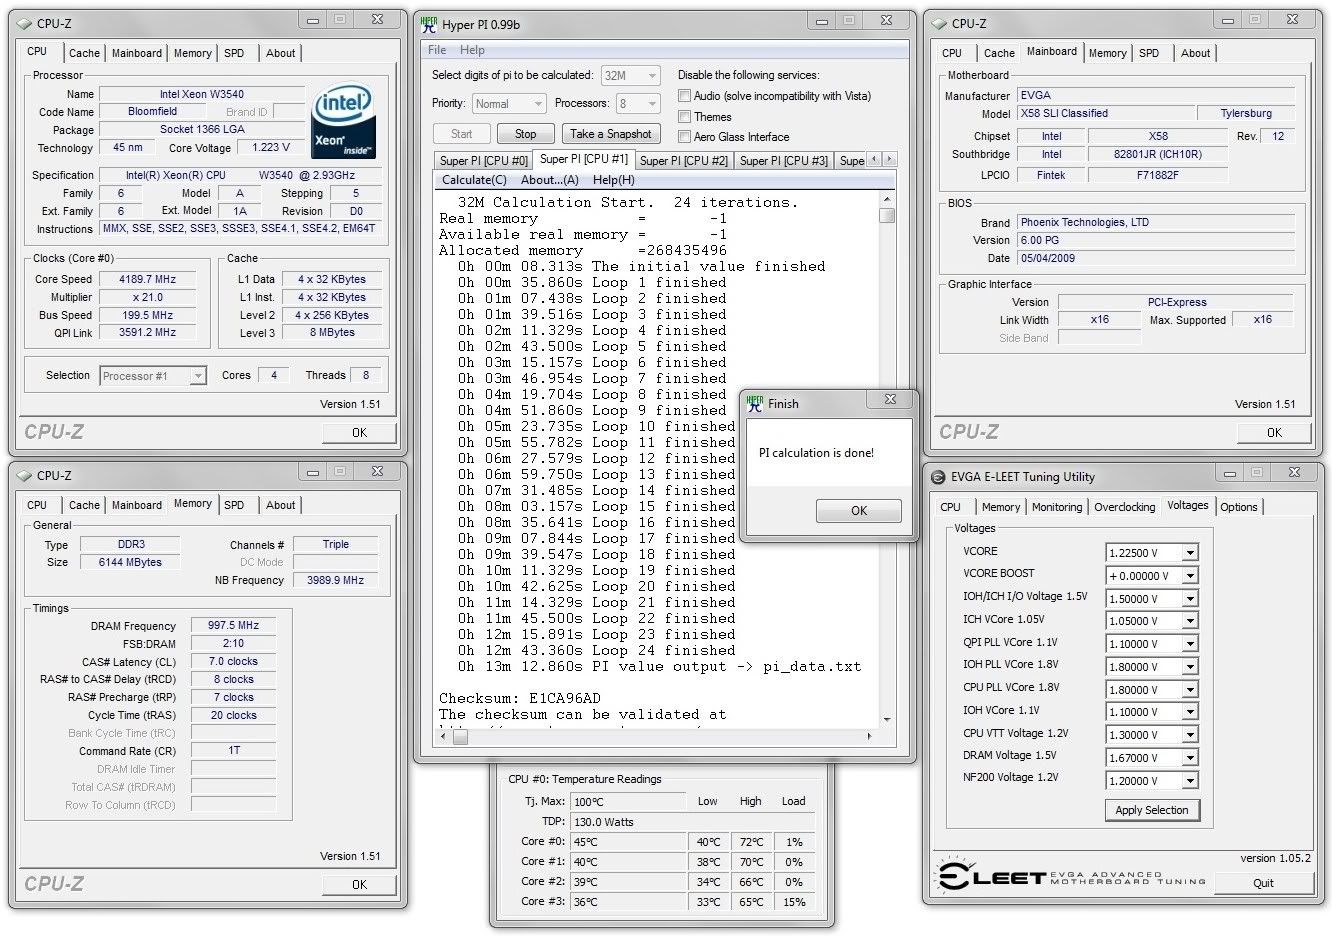1332x936 pixels.
Task: Open the VCORE voltage dropdown
Action: (x=1190, y=553)
